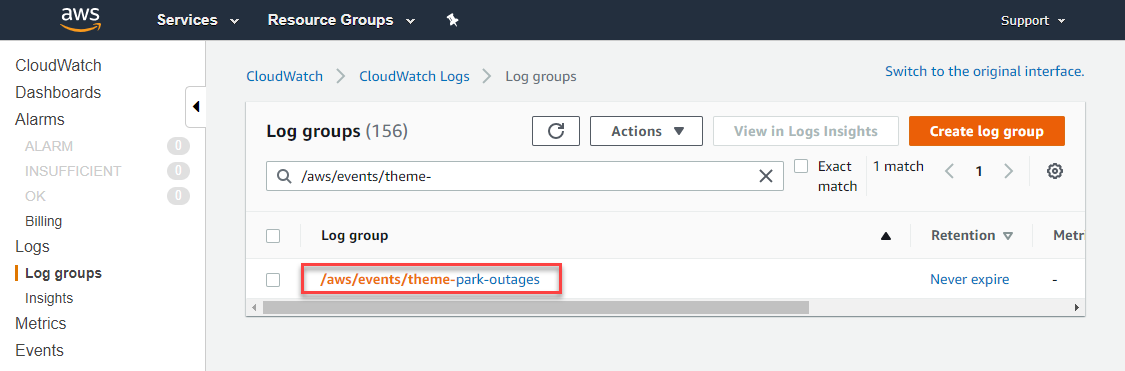Expand the Actions dropdown
Screen dimensions: 1125x371
coord(646,131)
